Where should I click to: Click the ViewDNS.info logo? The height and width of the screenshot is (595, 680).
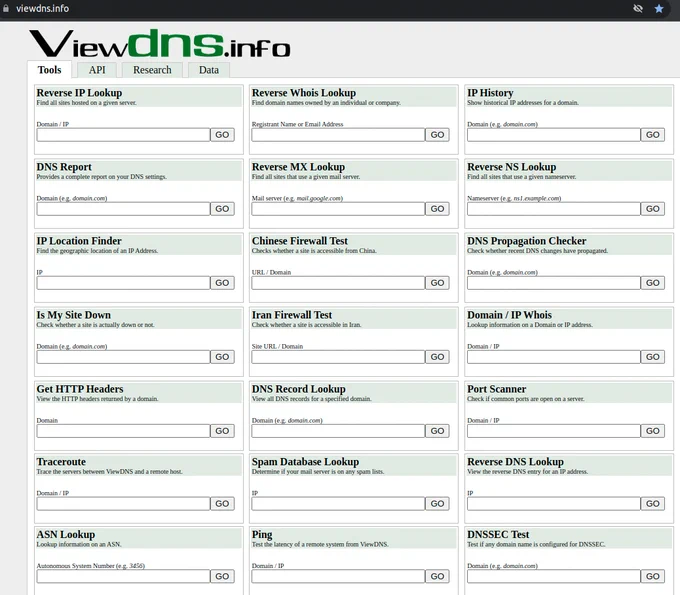[x=160, y=43]
